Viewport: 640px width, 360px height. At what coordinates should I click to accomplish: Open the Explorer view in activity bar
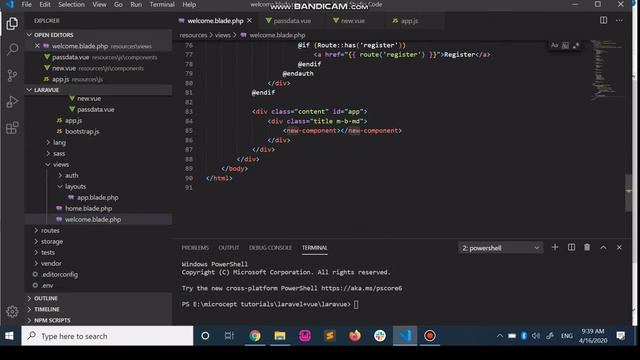coord(12,24)
